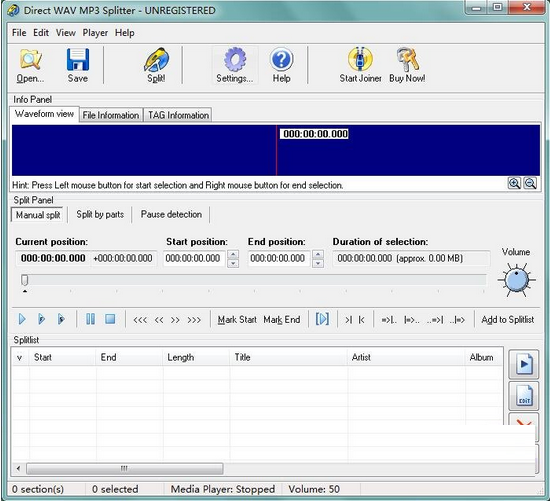The height and width of the screenshot is (501, 550).
Task: Click the |=>.. playback icon
Action: tap(411, 320)
